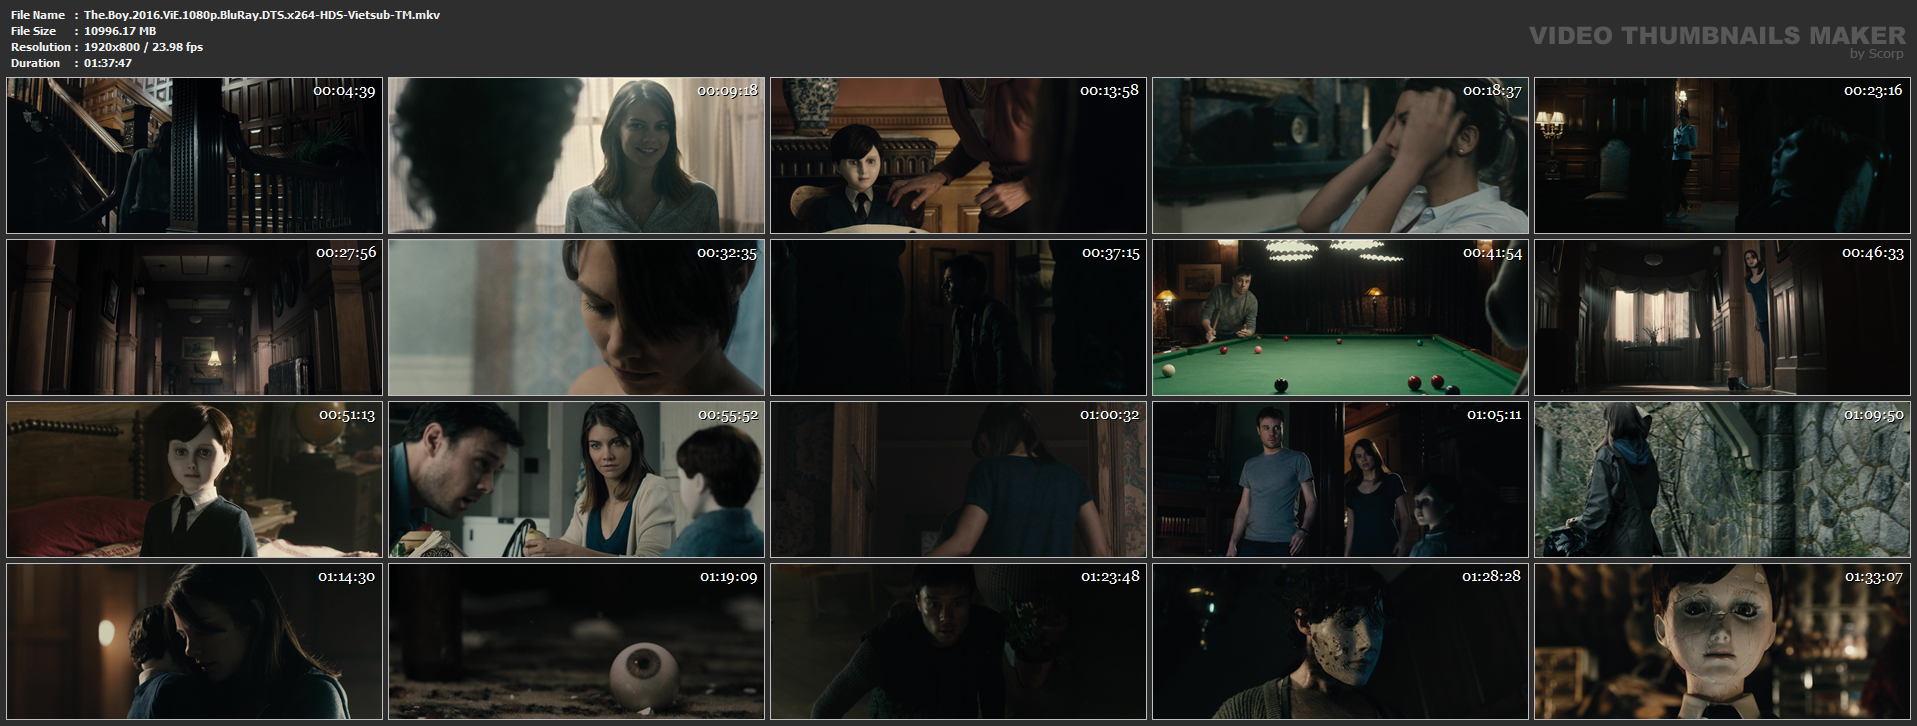Select the thumbnail at 00:18:37
1917x726 pixels.
[x=1340, y=156]
